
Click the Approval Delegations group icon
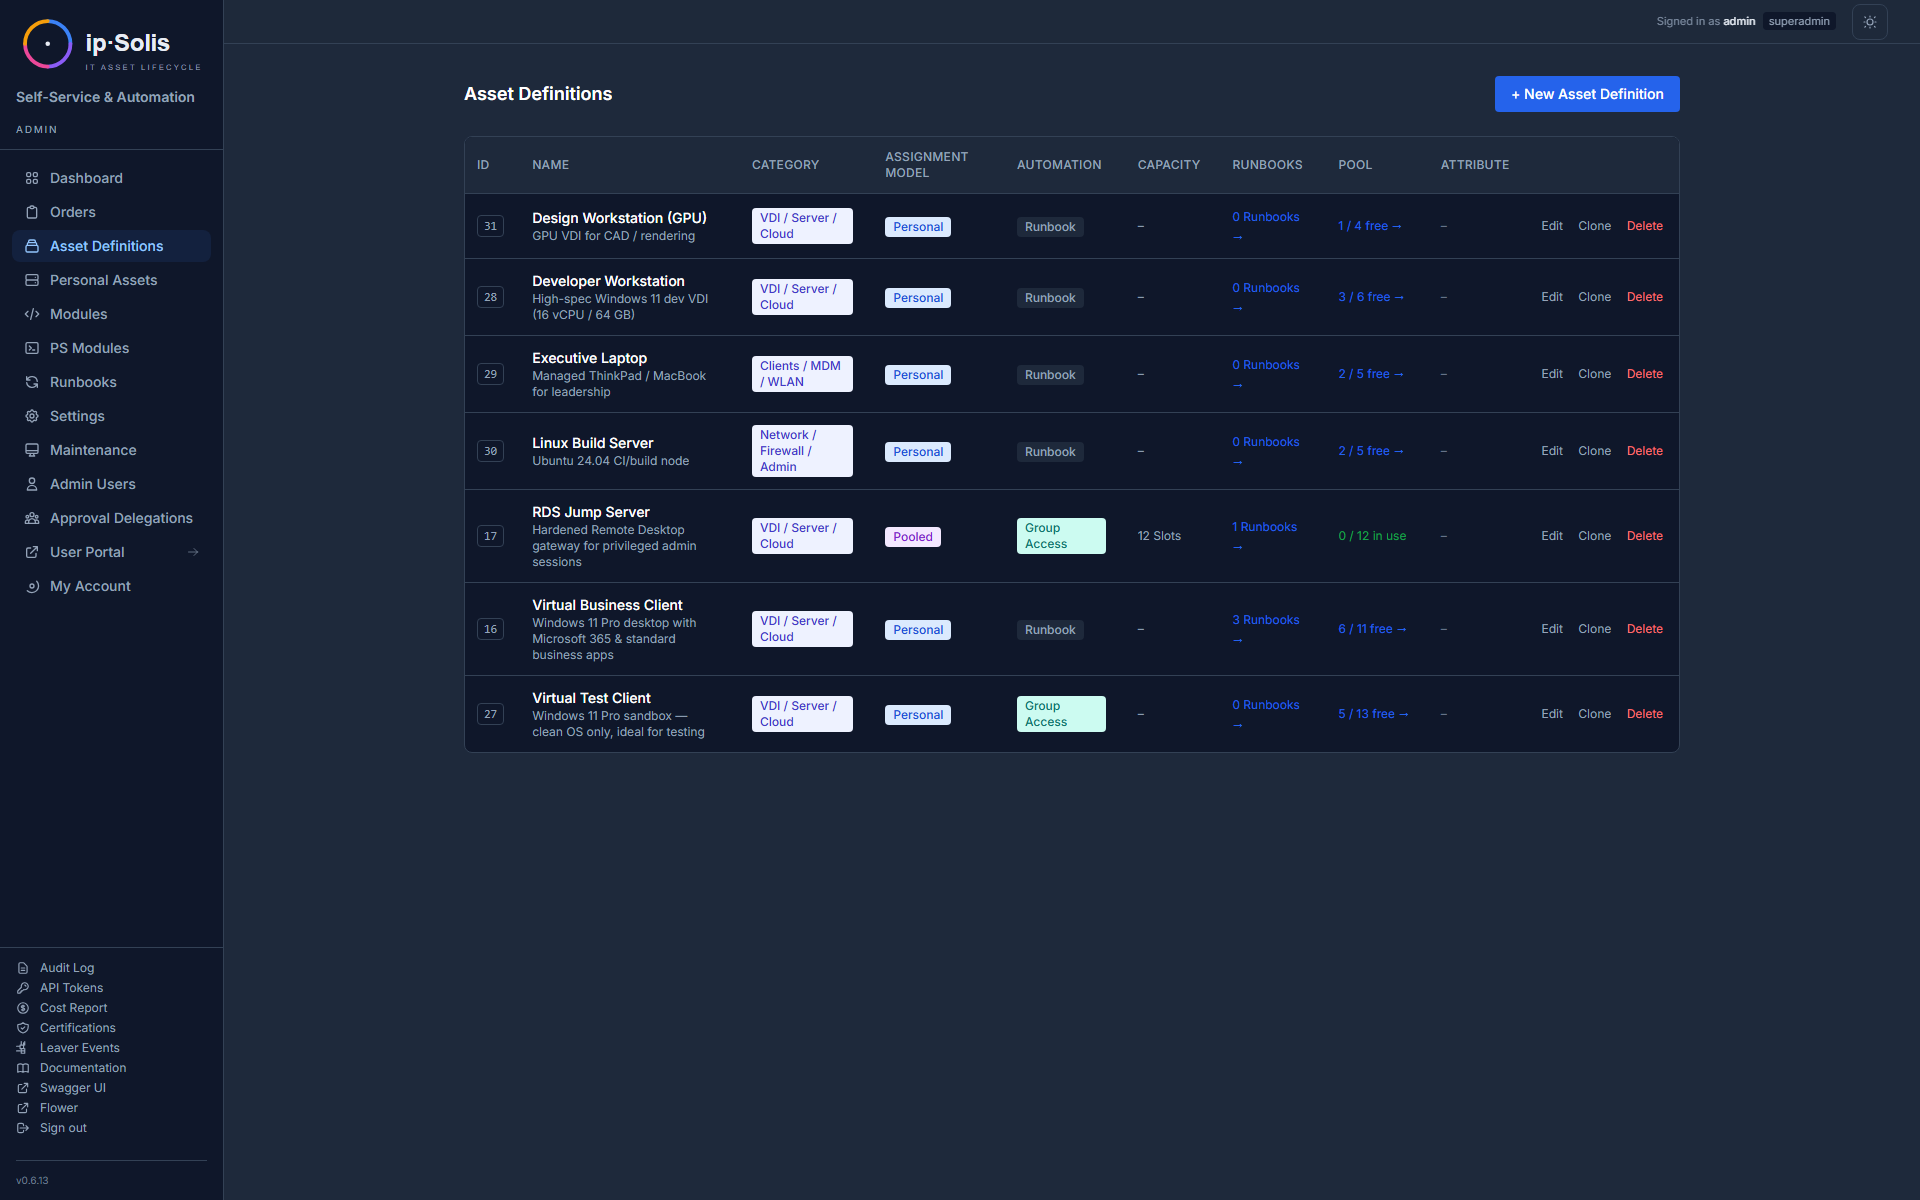pyautogui.click(x=32, y=518)
